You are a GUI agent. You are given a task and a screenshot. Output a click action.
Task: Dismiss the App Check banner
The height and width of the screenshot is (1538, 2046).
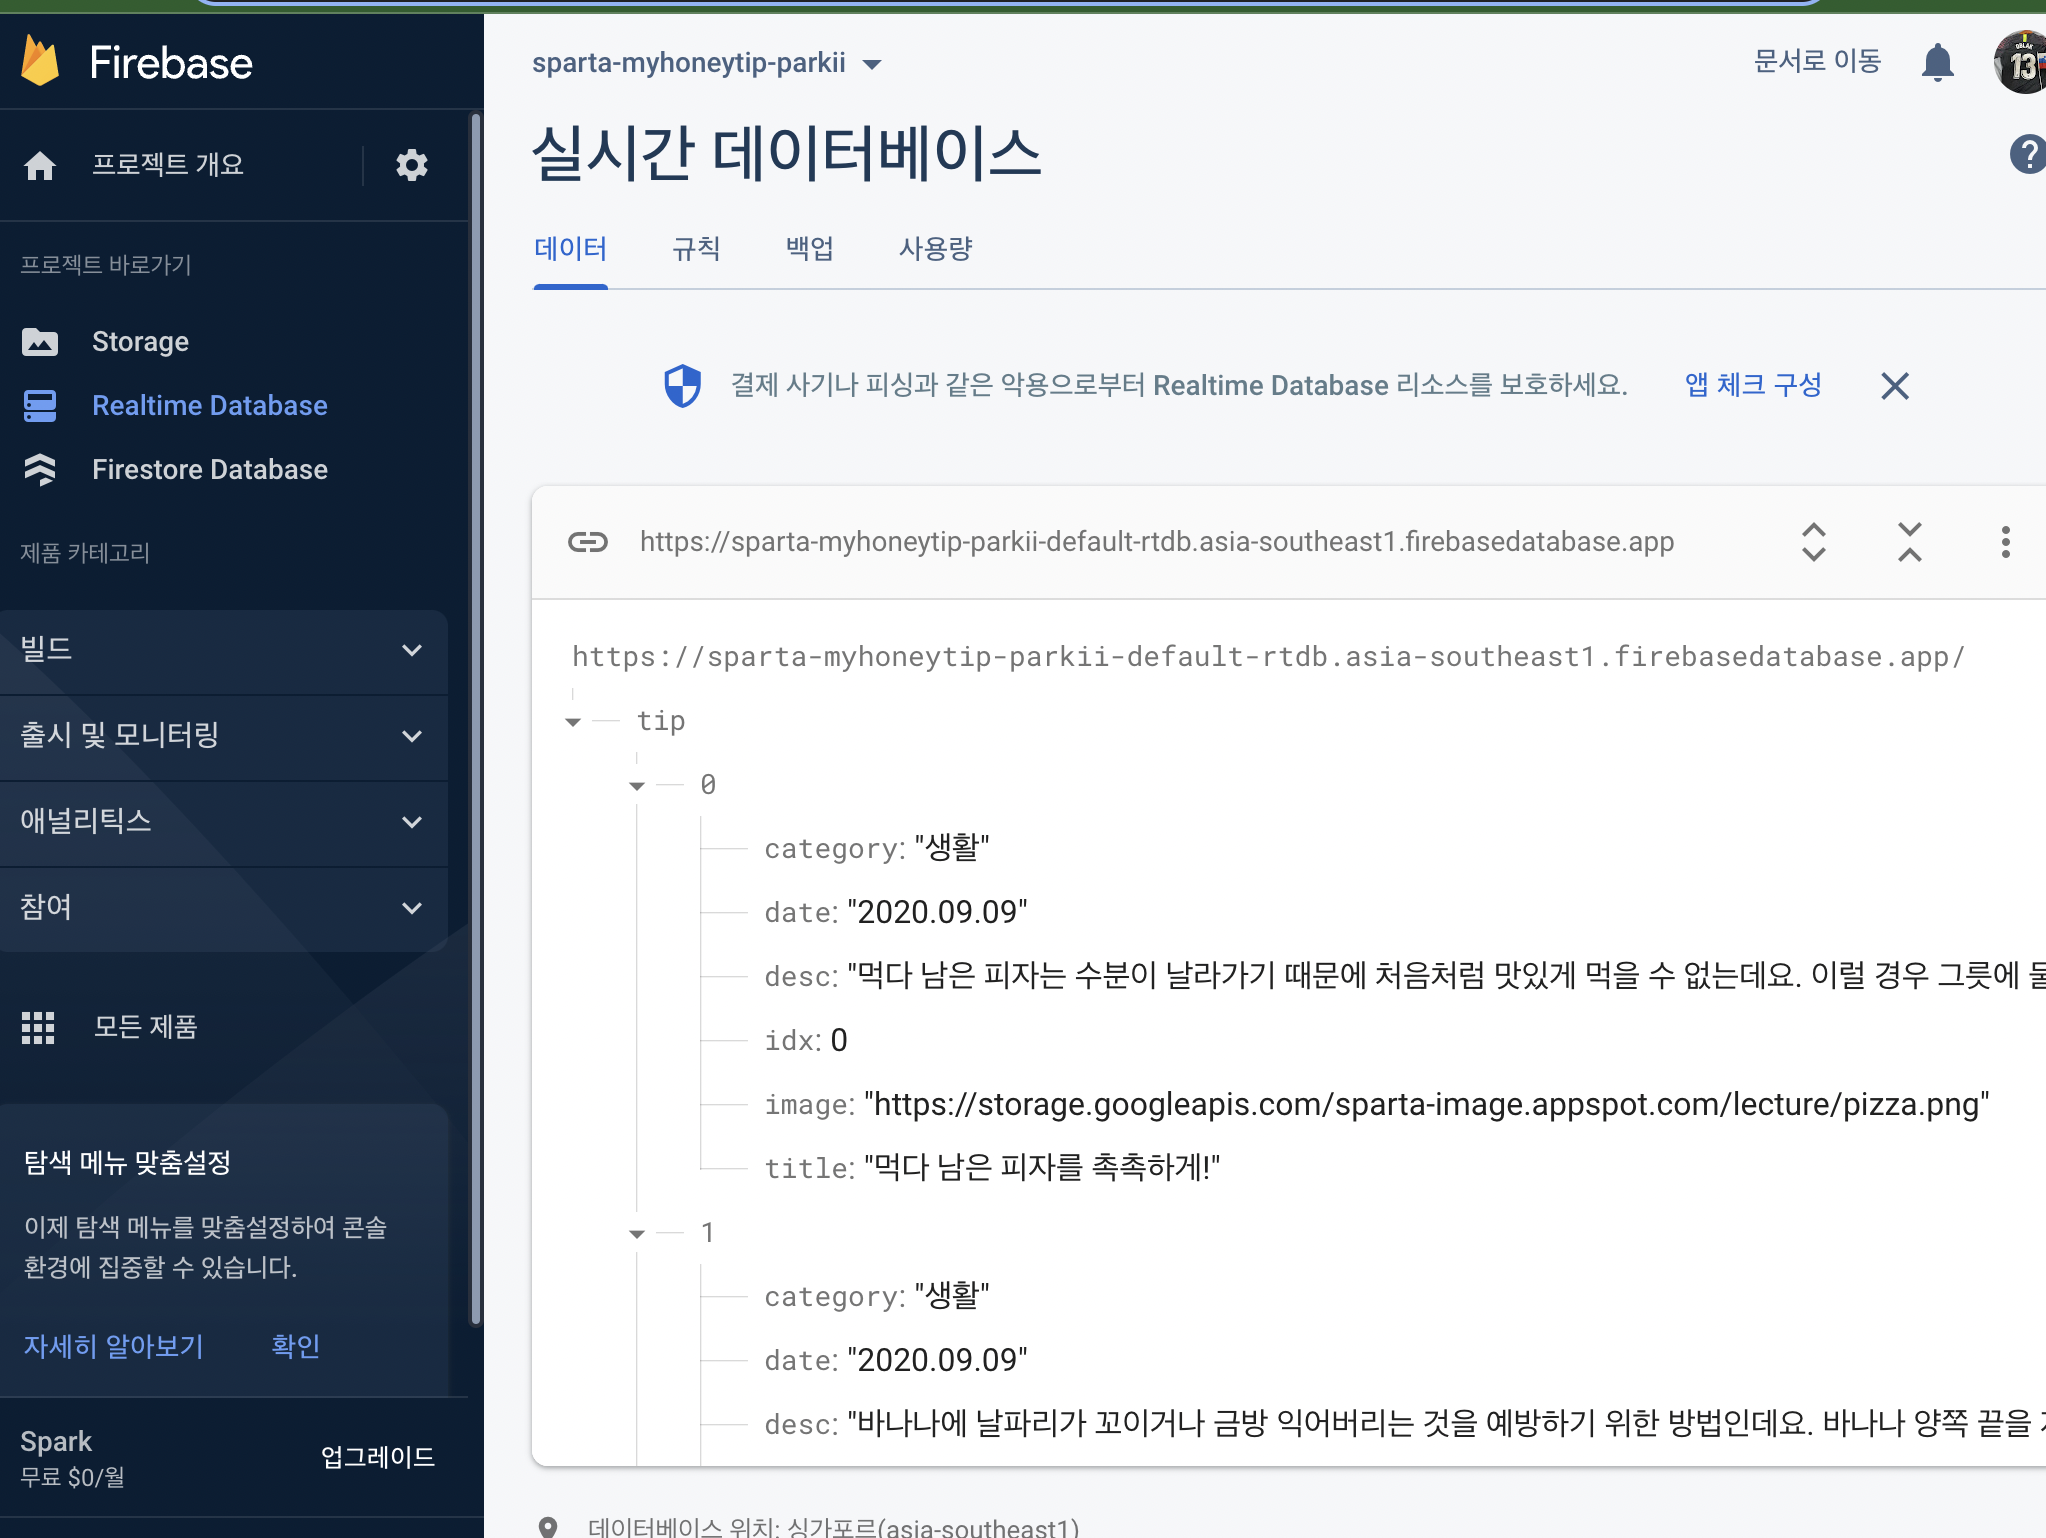1895,386
